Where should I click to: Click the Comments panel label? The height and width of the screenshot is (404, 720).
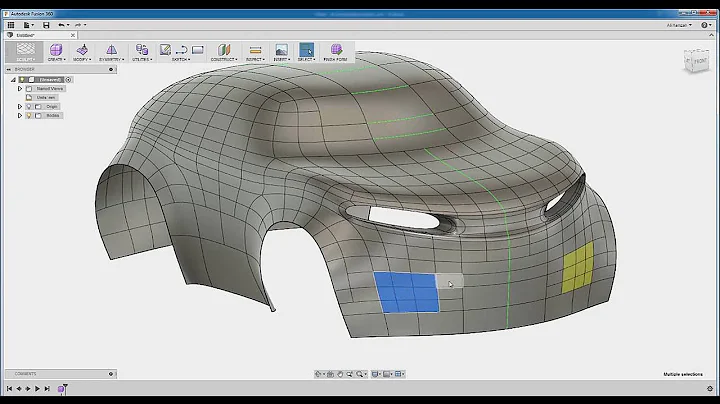25,374
